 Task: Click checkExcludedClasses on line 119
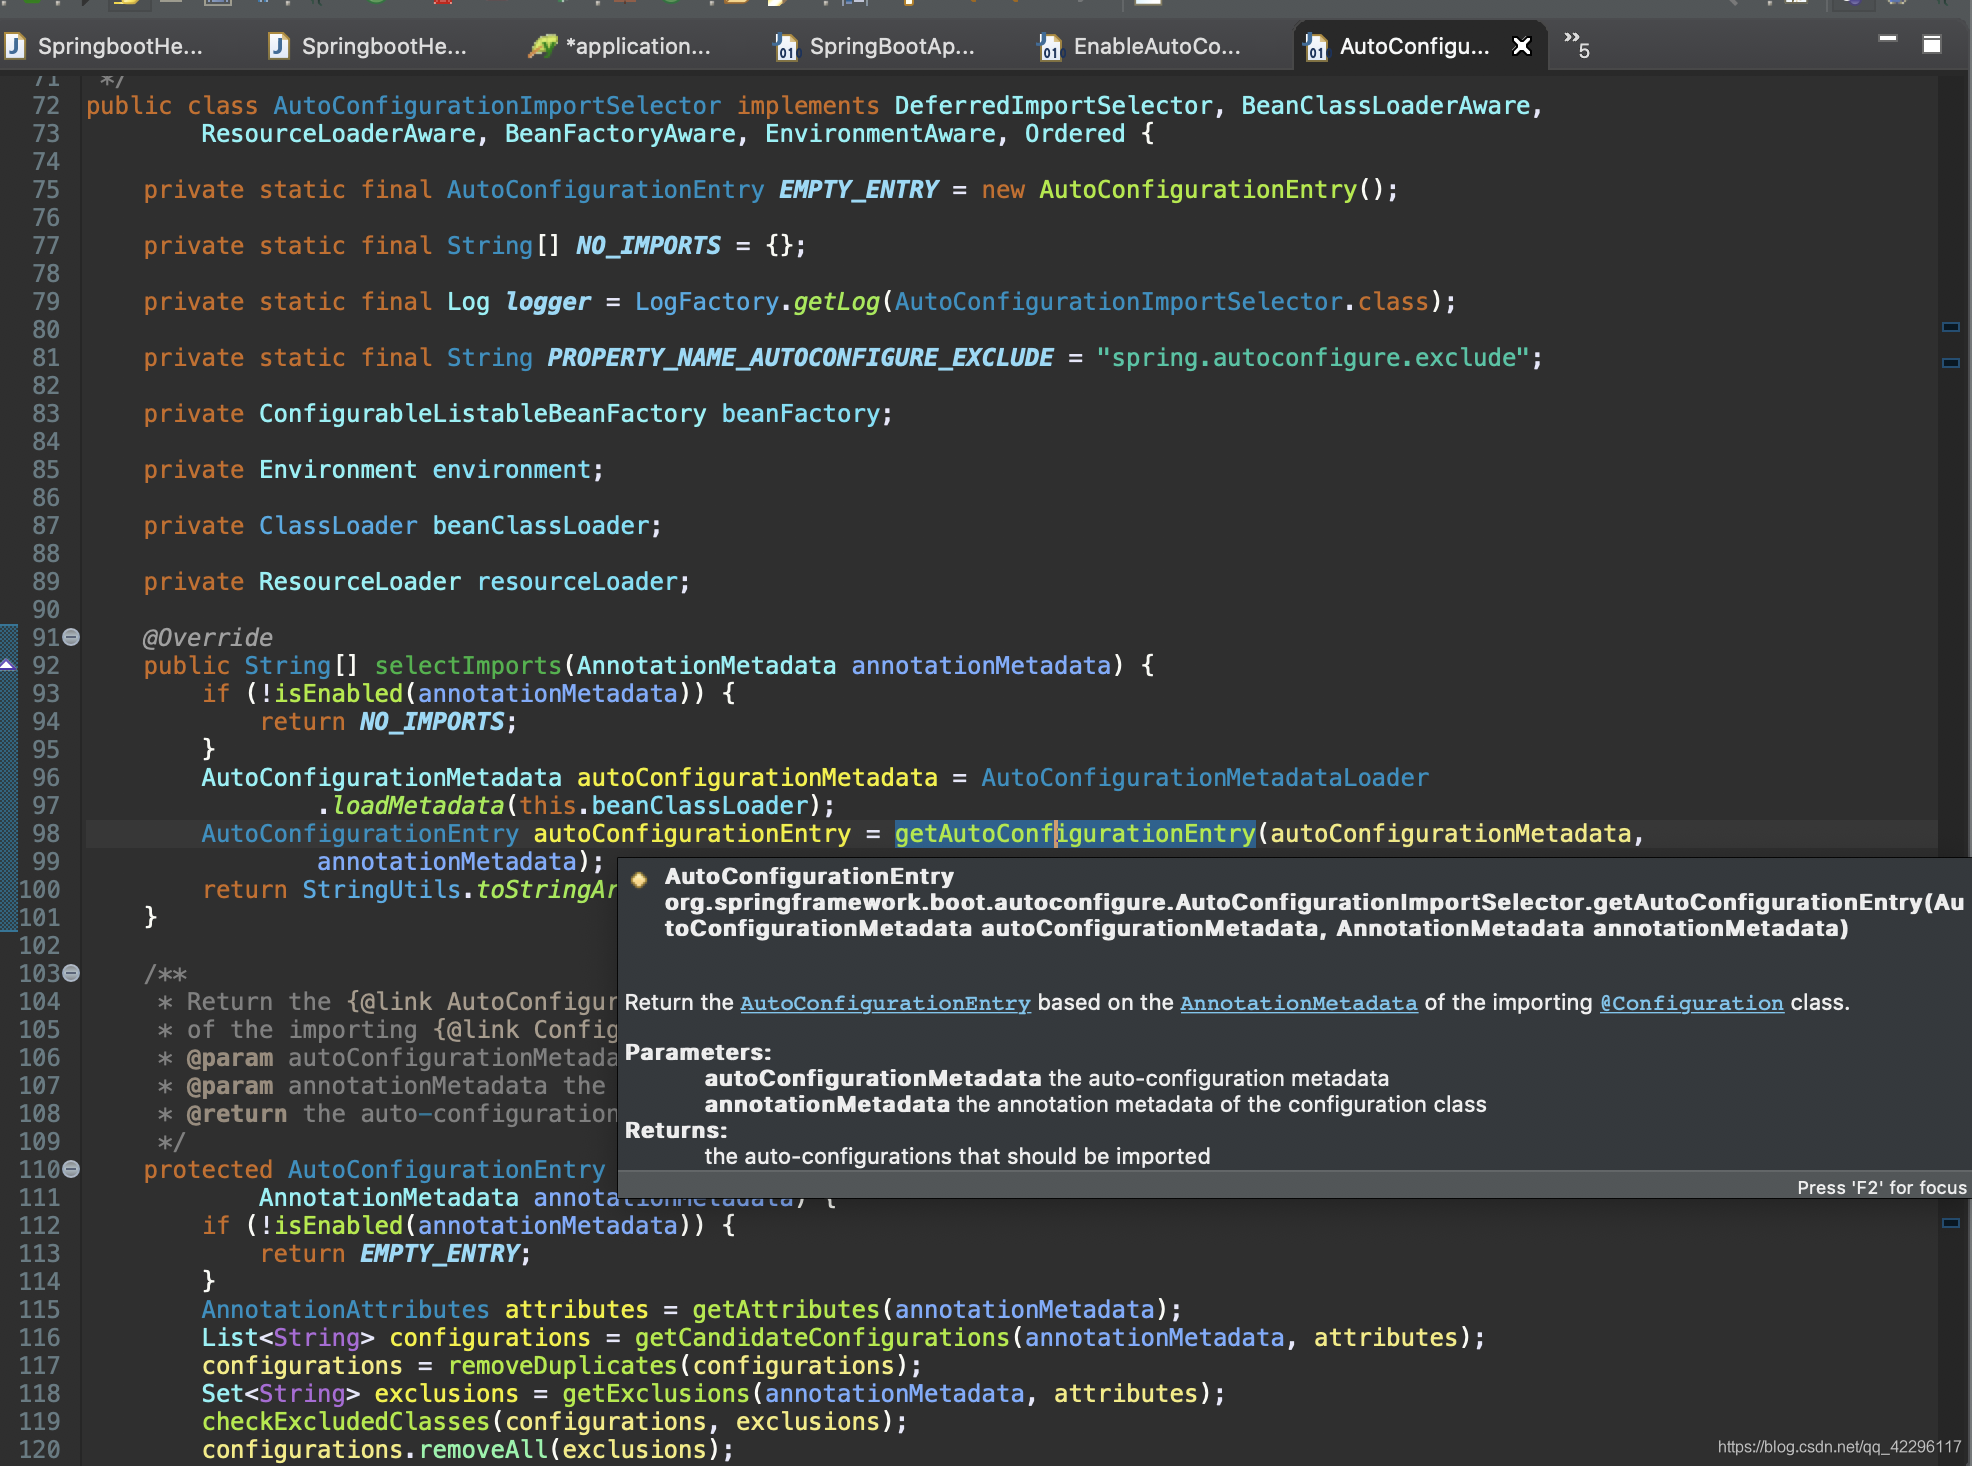345,1422
